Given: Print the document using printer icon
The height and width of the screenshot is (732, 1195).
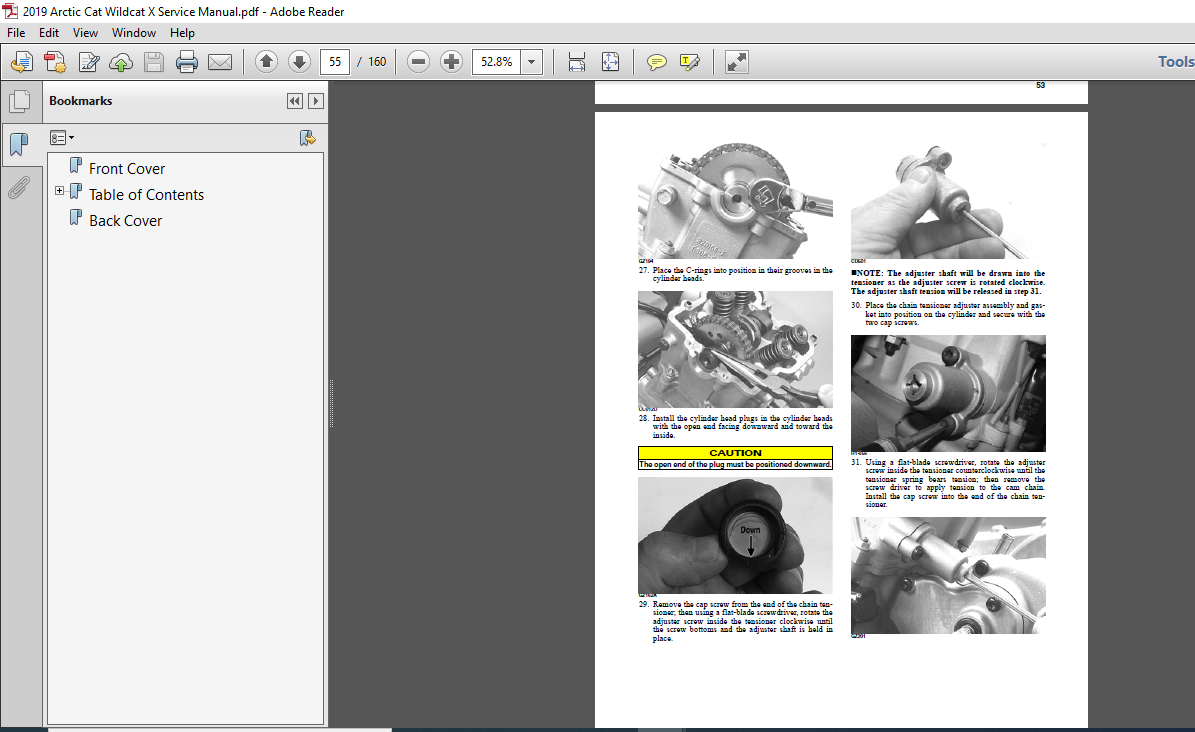Looking at the screenshot, I should click(x=187, y=62).
